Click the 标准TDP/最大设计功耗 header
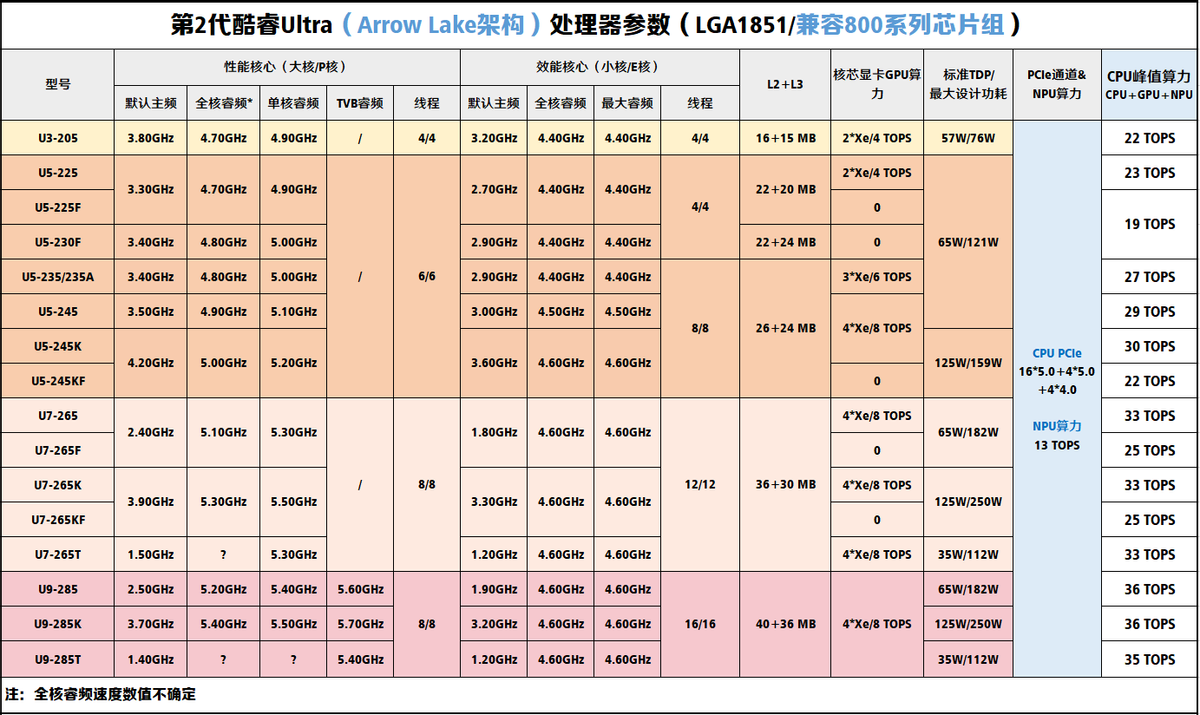The image size is (1200, 715). point(967,85)
